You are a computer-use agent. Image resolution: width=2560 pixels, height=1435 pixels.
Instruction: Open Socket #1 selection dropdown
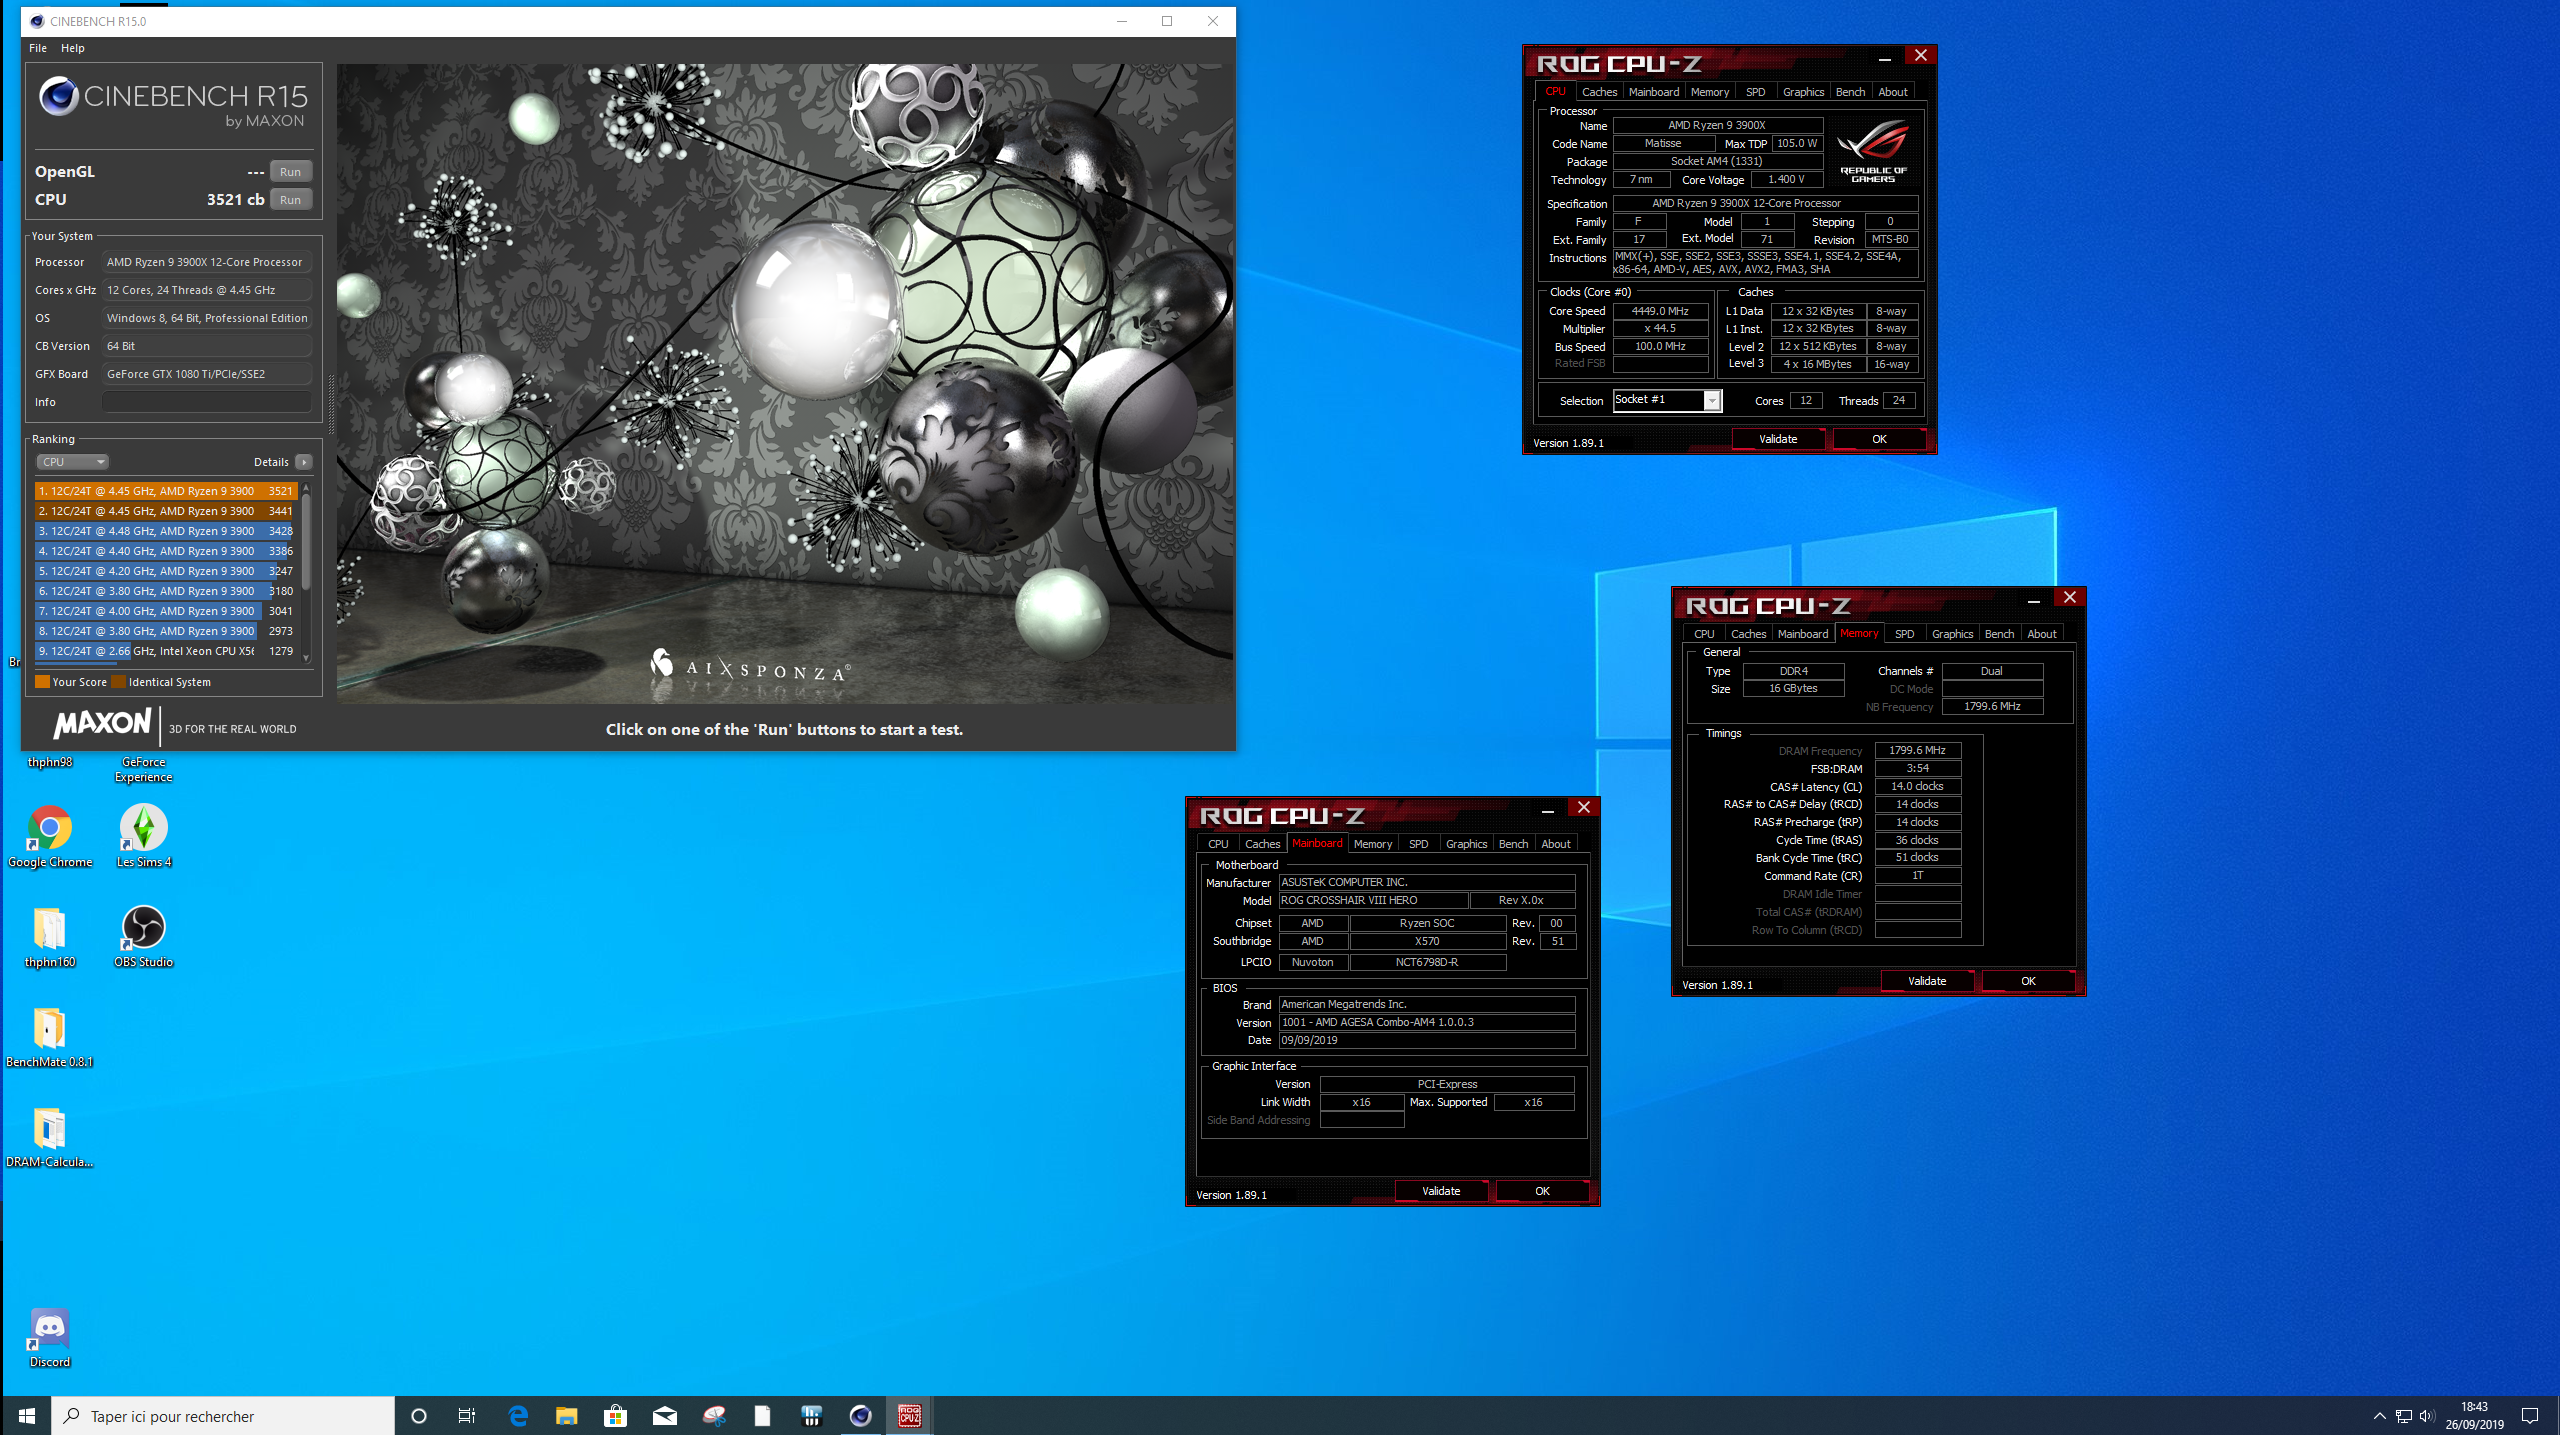click(1667, 400)
